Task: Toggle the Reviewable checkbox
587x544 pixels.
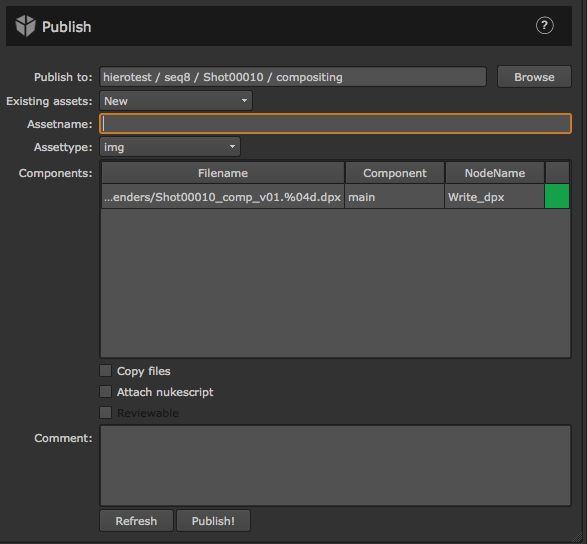Action: click(106, 413)
